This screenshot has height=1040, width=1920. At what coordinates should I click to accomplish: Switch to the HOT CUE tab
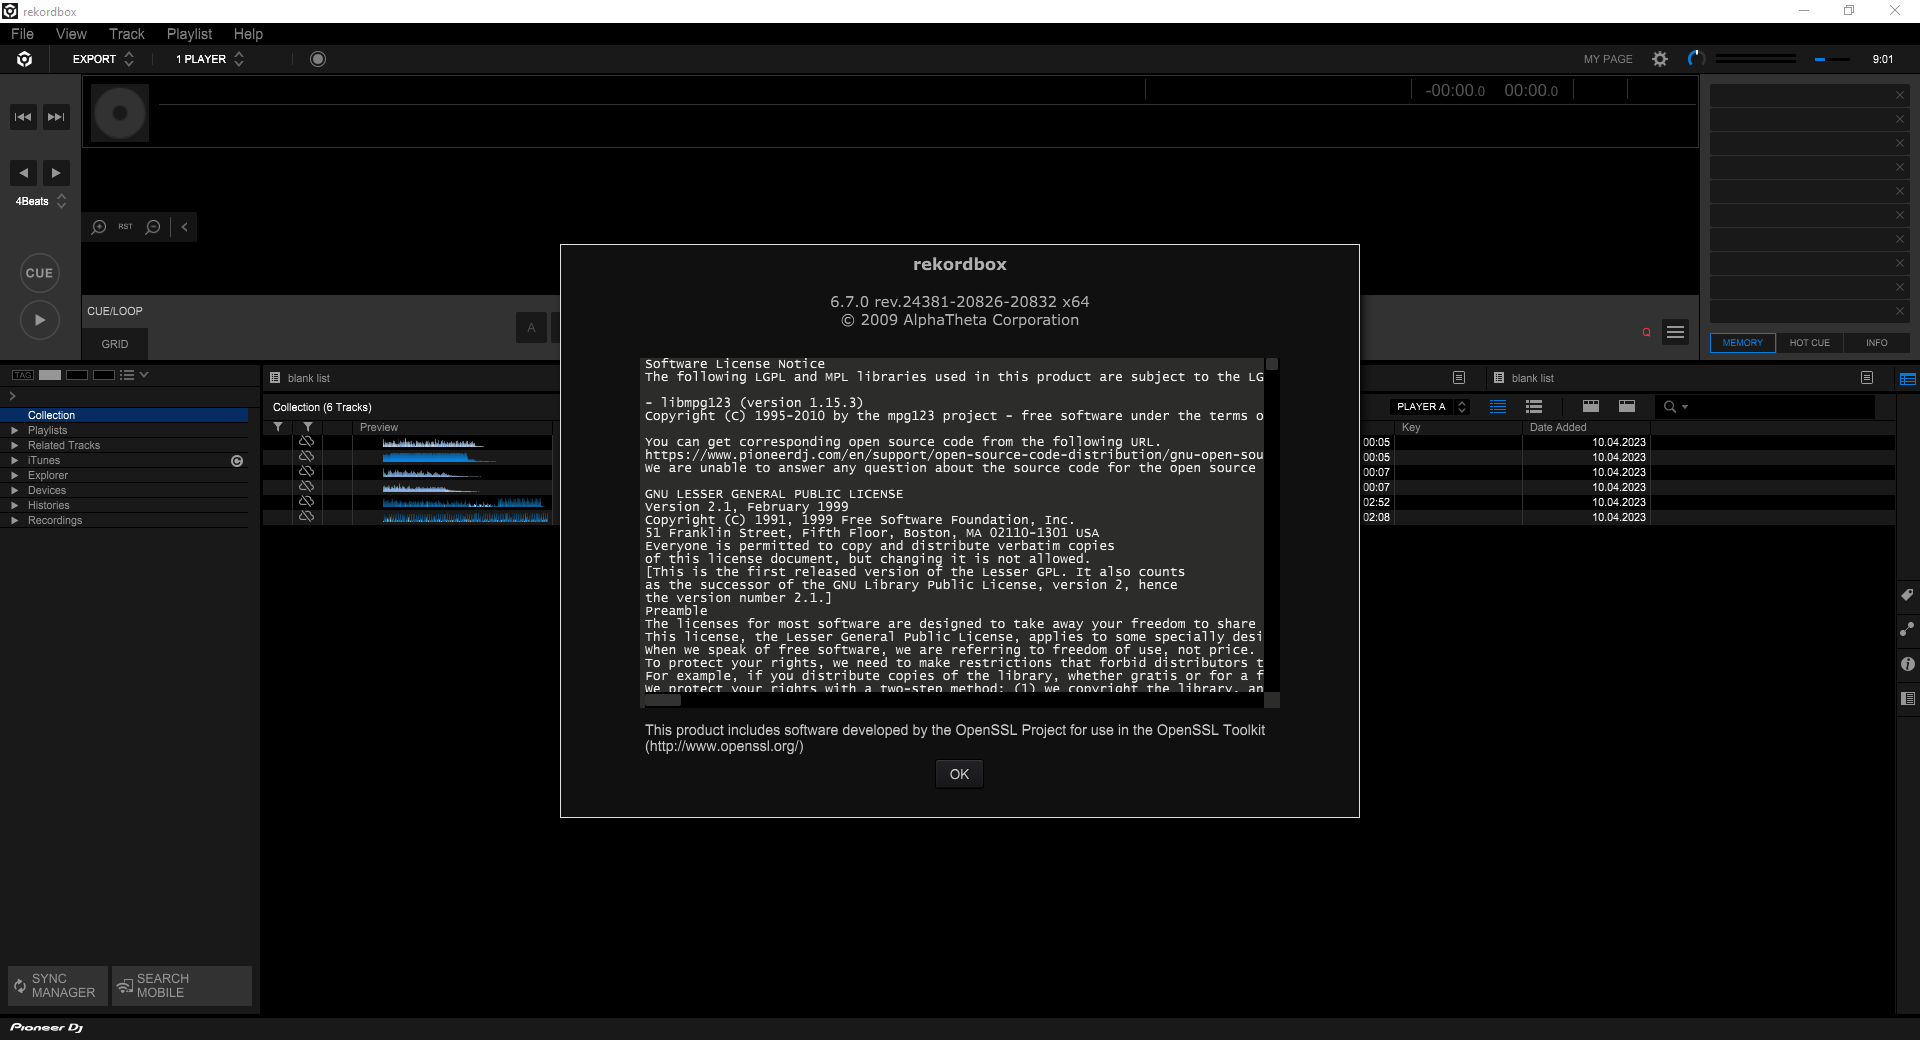tap(1809, 343)
